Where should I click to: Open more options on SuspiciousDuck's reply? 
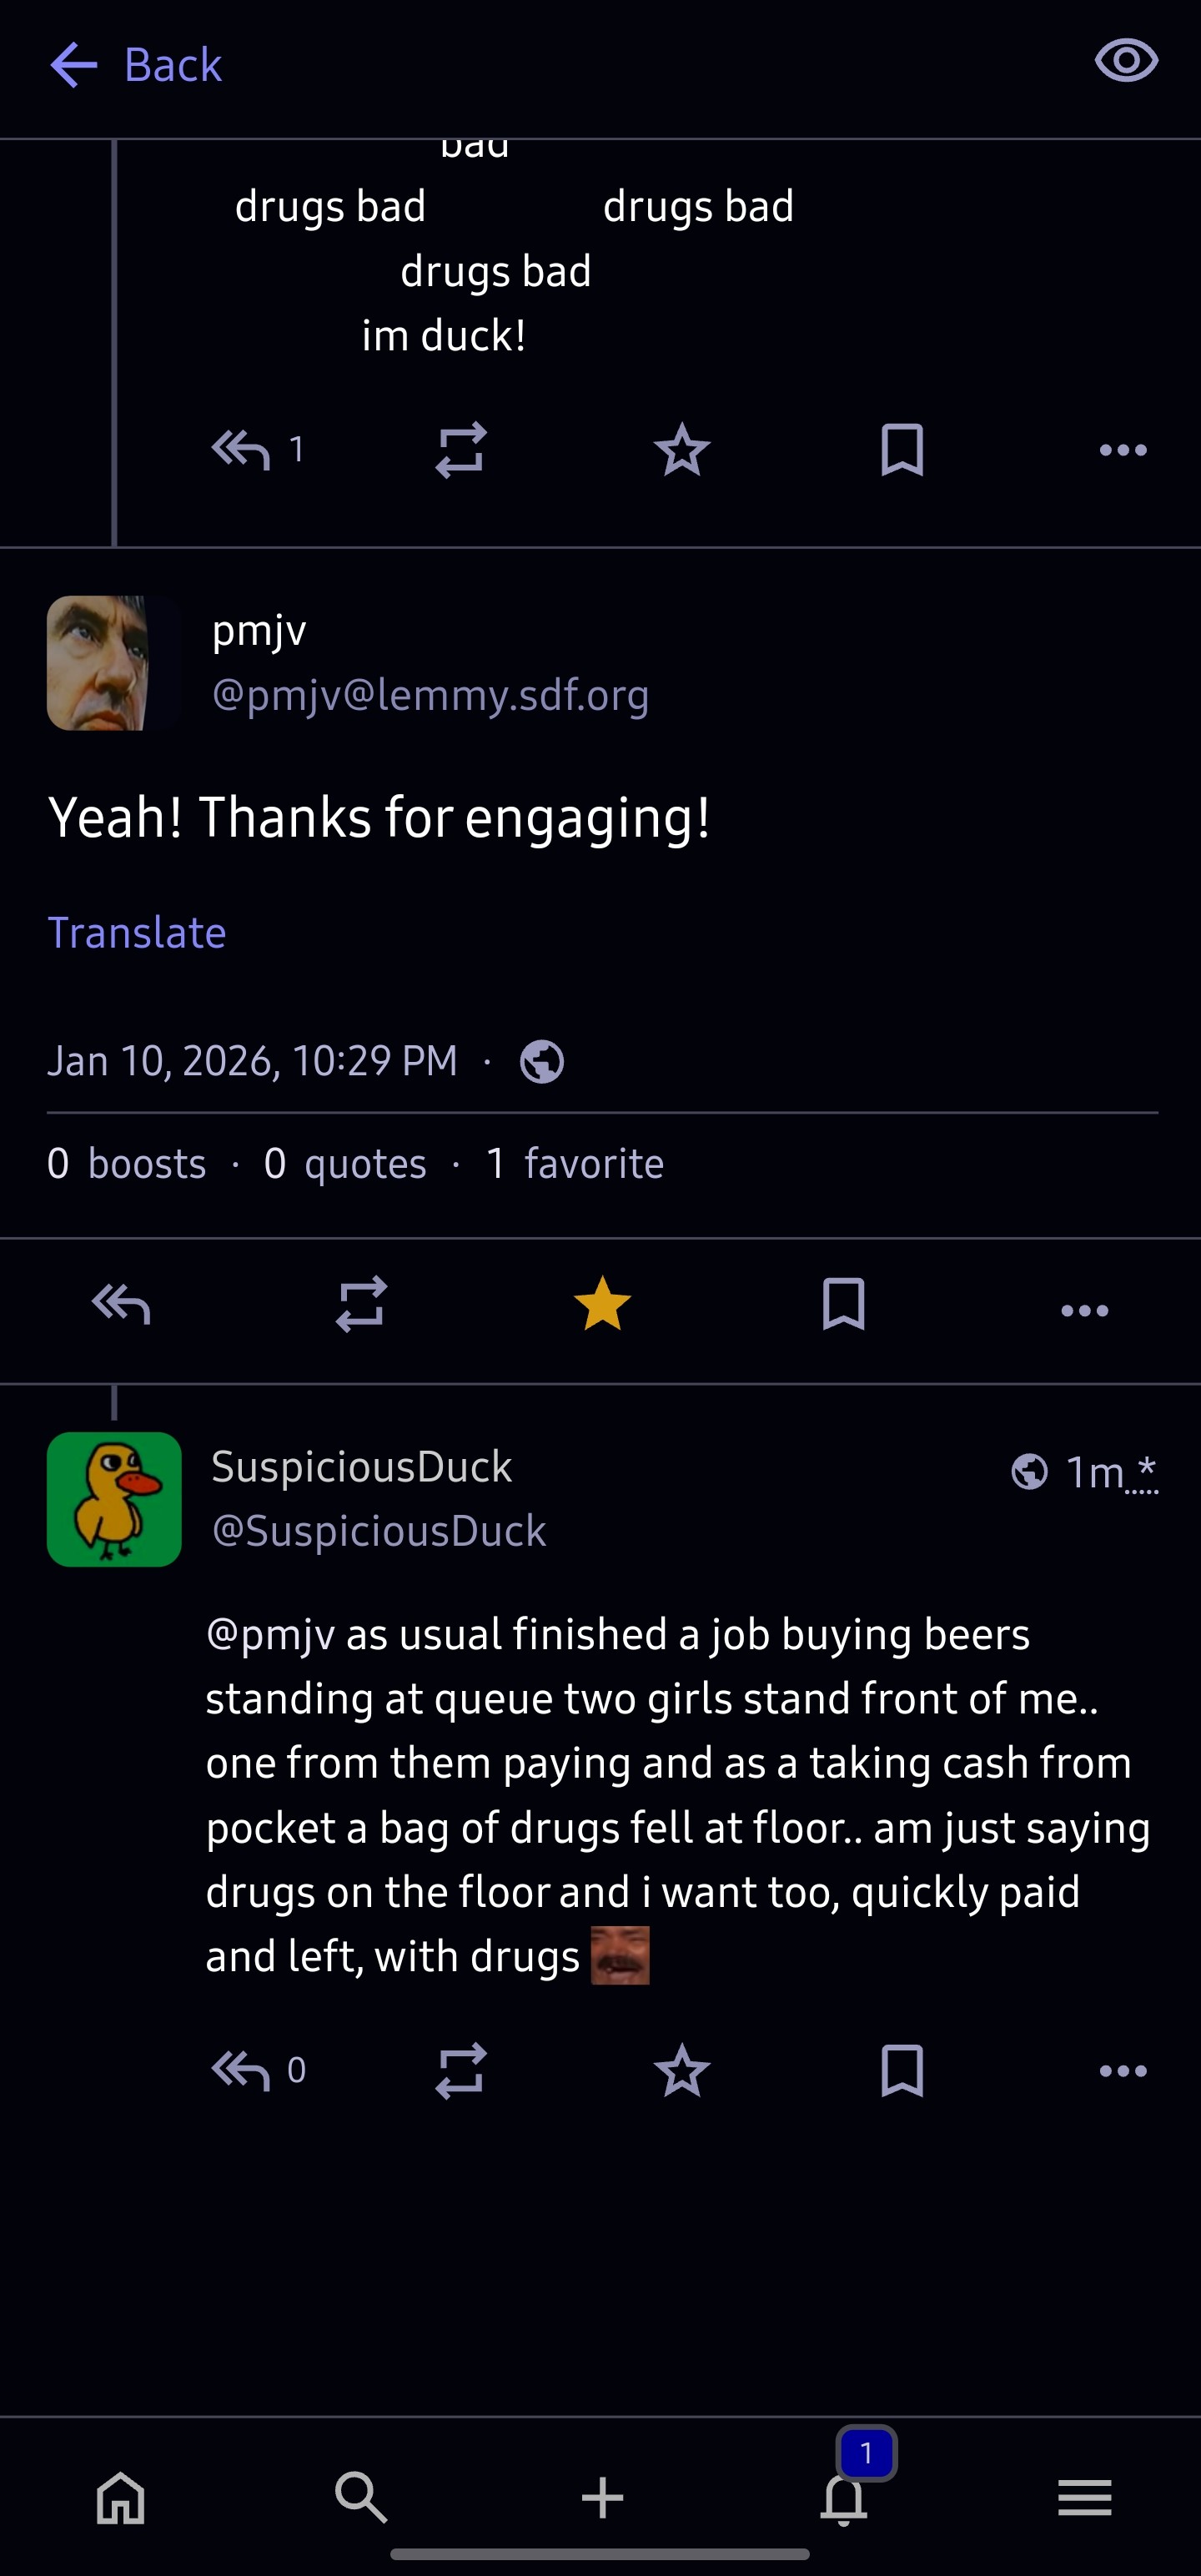(1123, 2071)
